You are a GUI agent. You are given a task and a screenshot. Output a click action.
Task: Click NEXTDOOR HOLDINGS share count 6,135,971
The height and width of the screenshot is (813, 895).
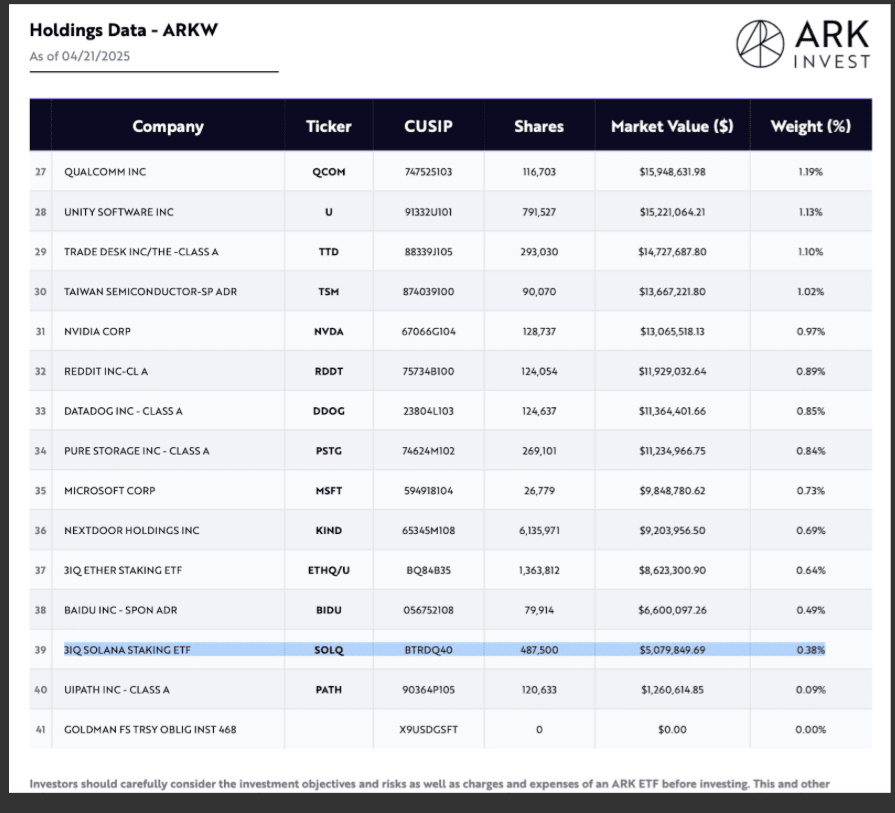(x=539, y=530)
